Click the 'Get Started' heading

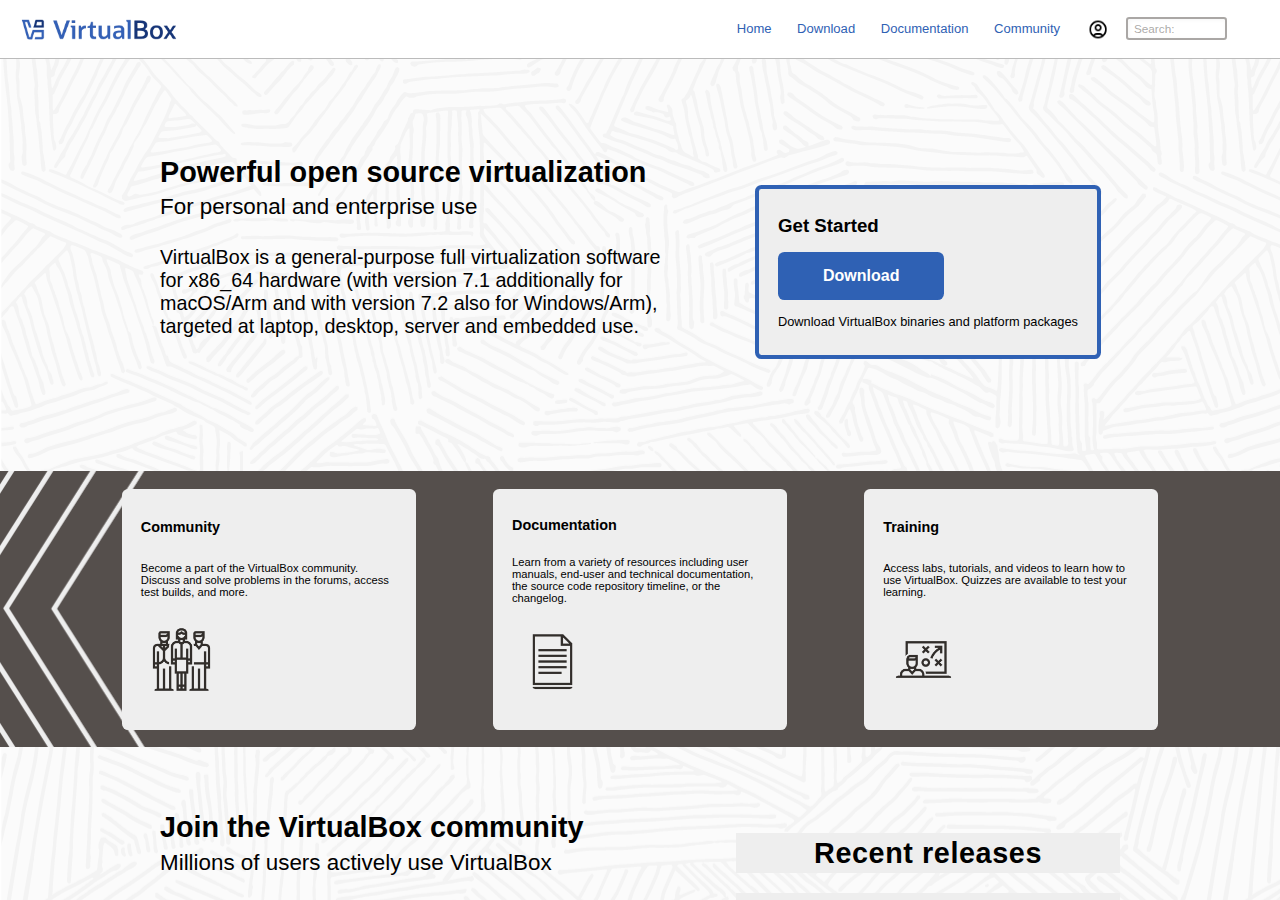point(828,226)
